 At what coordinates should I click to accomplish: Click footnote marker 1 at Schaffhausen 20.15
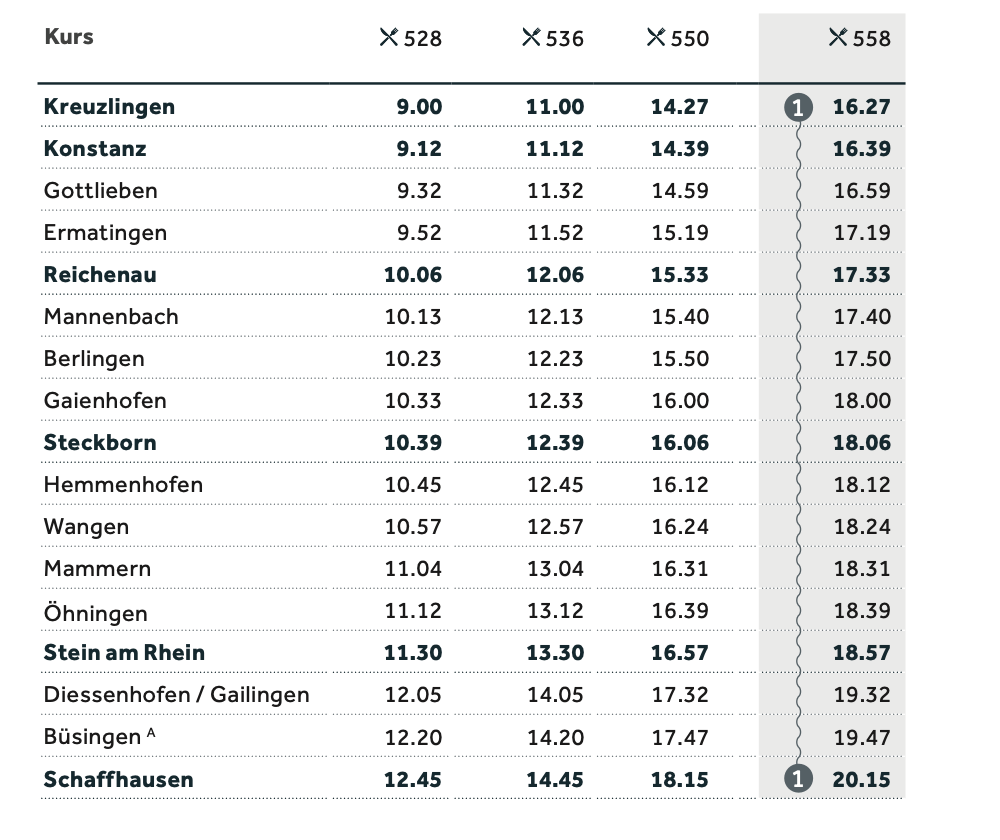tap(798, 779)
